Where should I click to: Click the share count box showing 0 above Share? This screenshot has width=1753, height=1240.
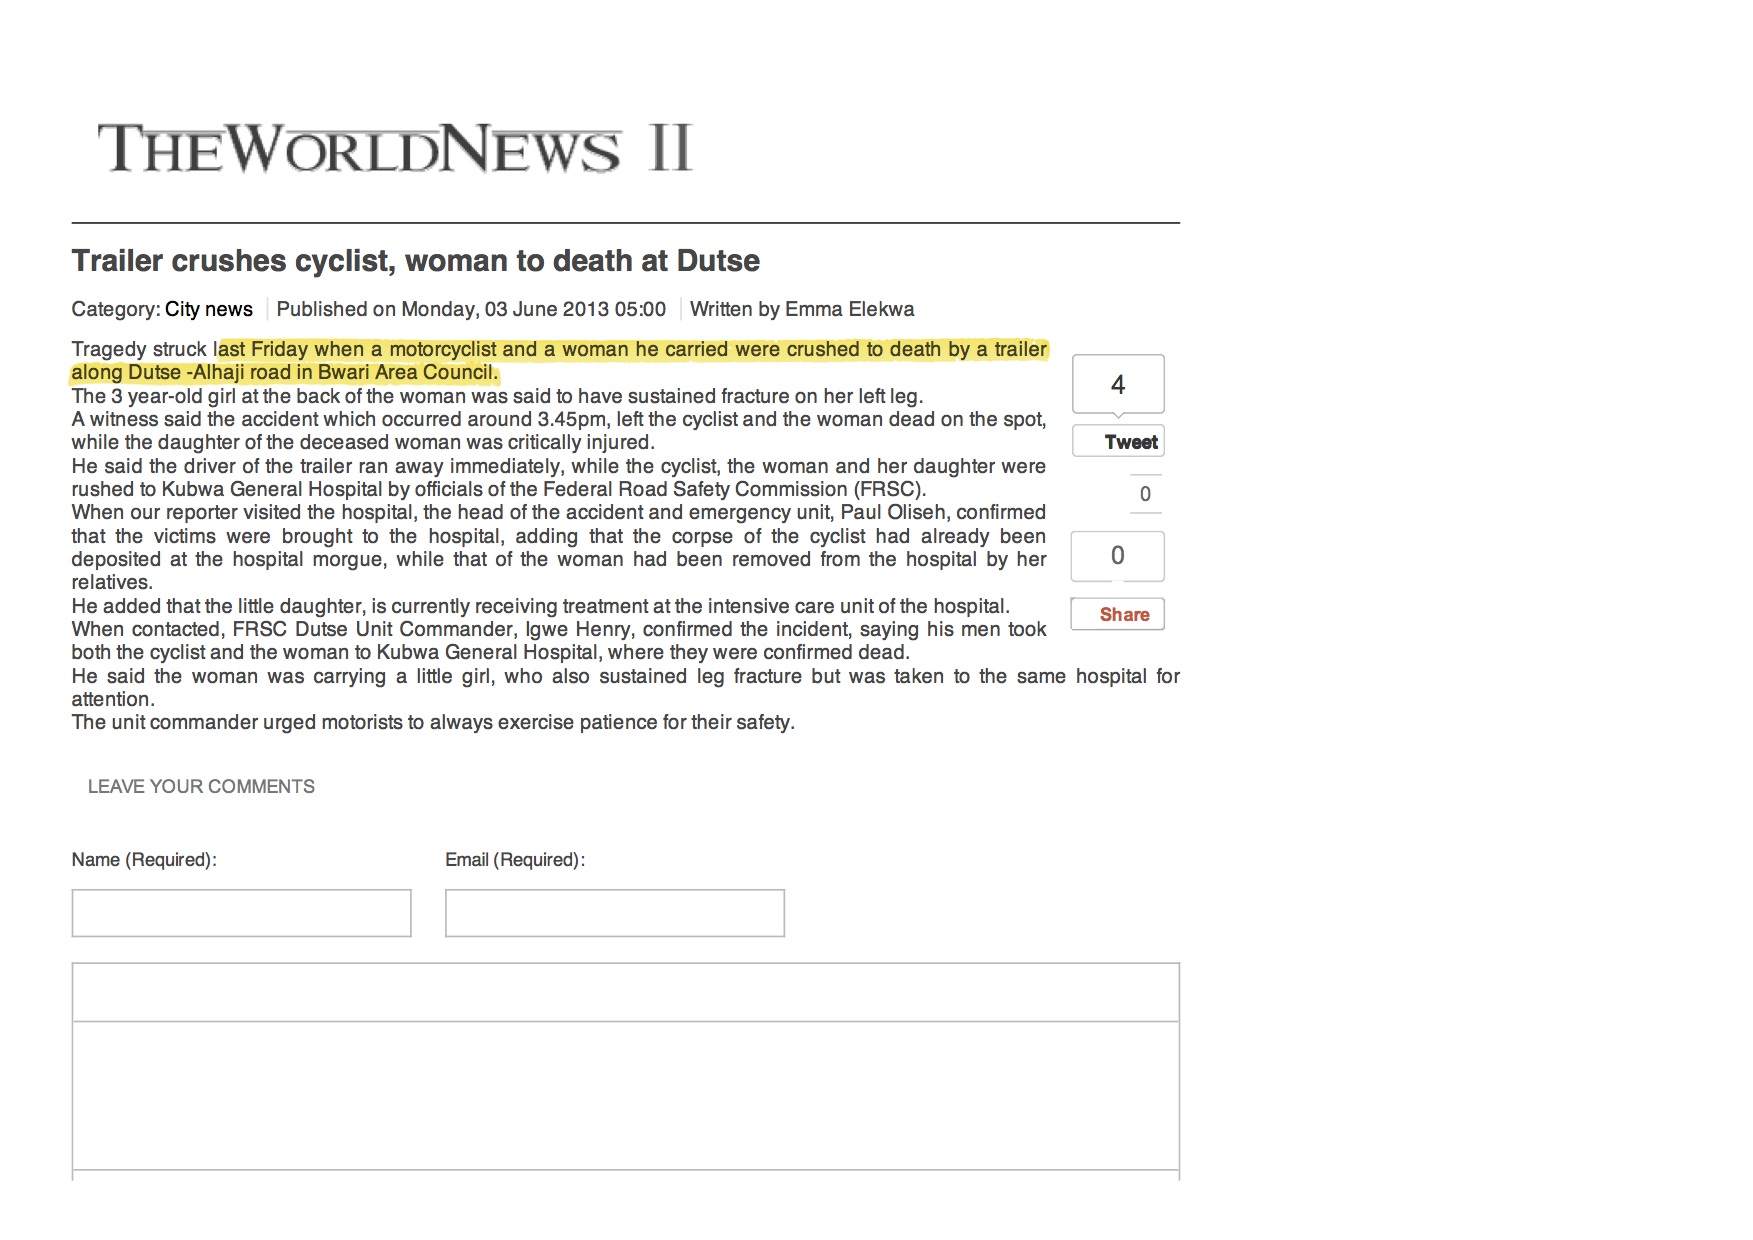point(1118,556)
